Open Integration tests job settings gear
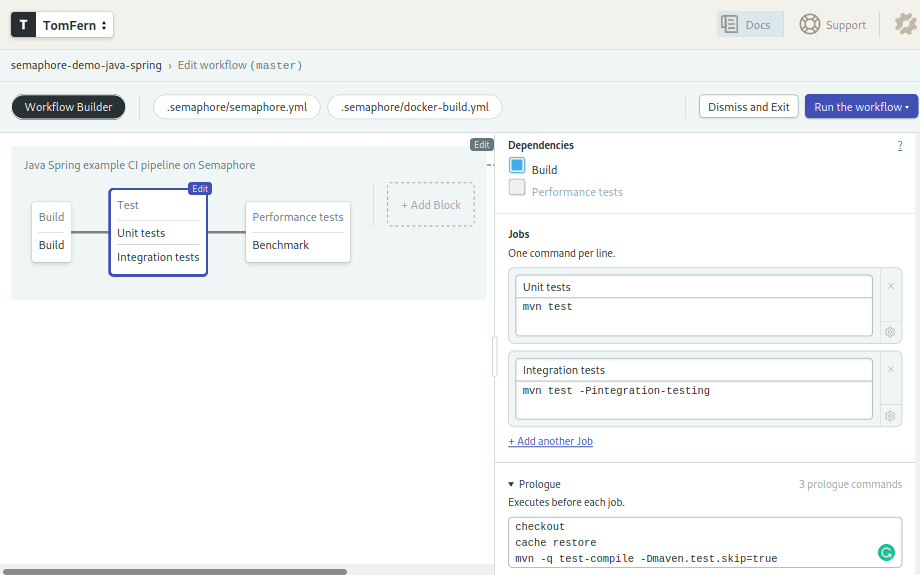Screen dimensions: 920x575 pos(890,415)
